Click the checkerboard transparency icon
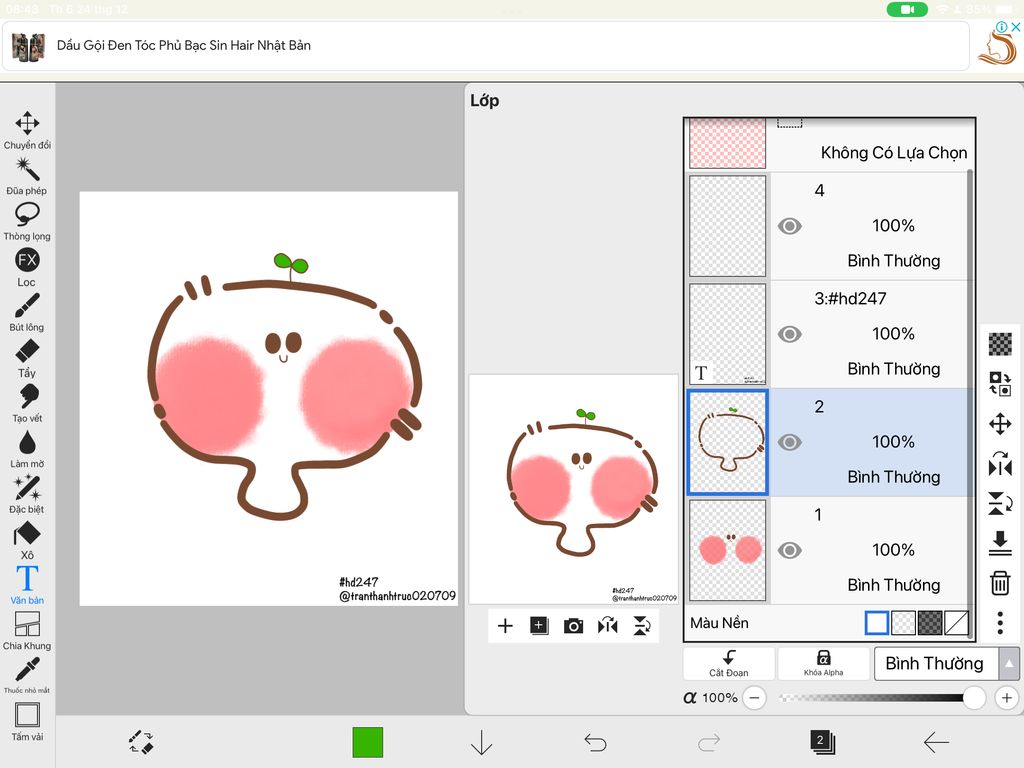The width and height of the screenshot is (1024, 768). point(1000,344)
